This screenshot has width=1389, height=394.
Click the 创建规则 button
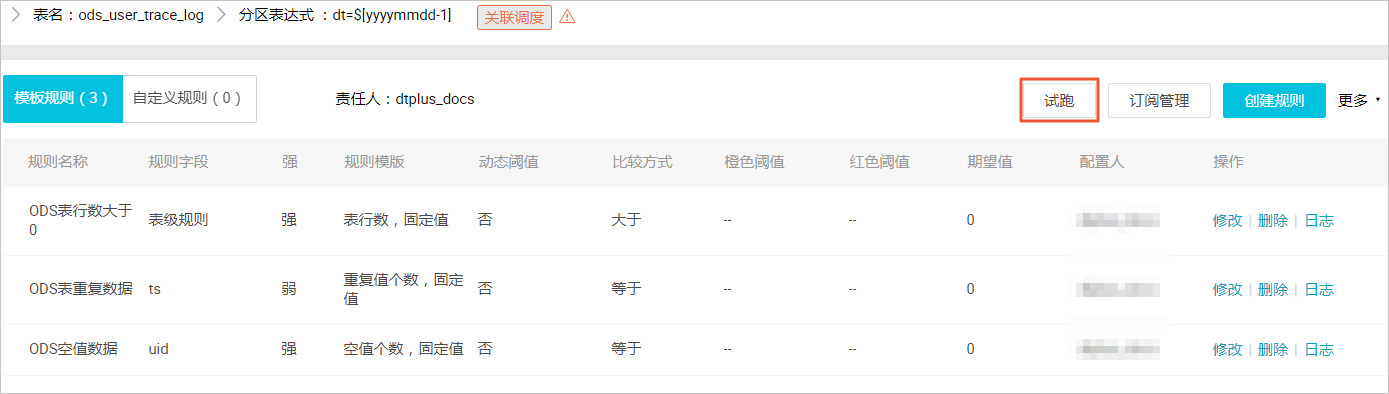pos(1274,100)
